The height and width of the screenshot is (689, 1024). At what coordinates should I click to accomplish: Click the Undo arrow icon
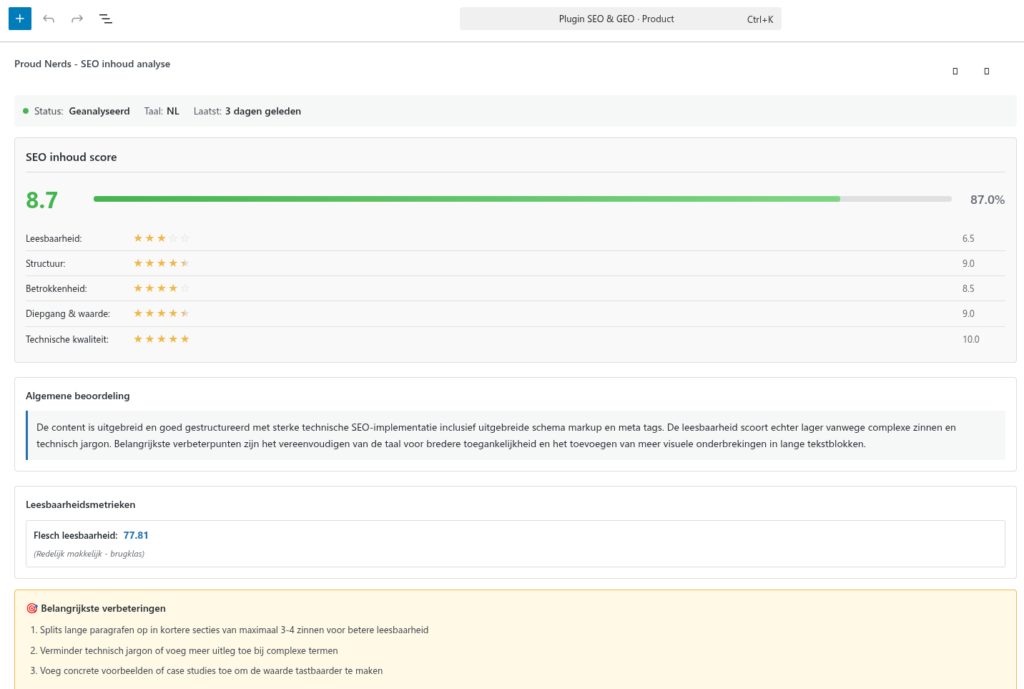click(48, 18)
